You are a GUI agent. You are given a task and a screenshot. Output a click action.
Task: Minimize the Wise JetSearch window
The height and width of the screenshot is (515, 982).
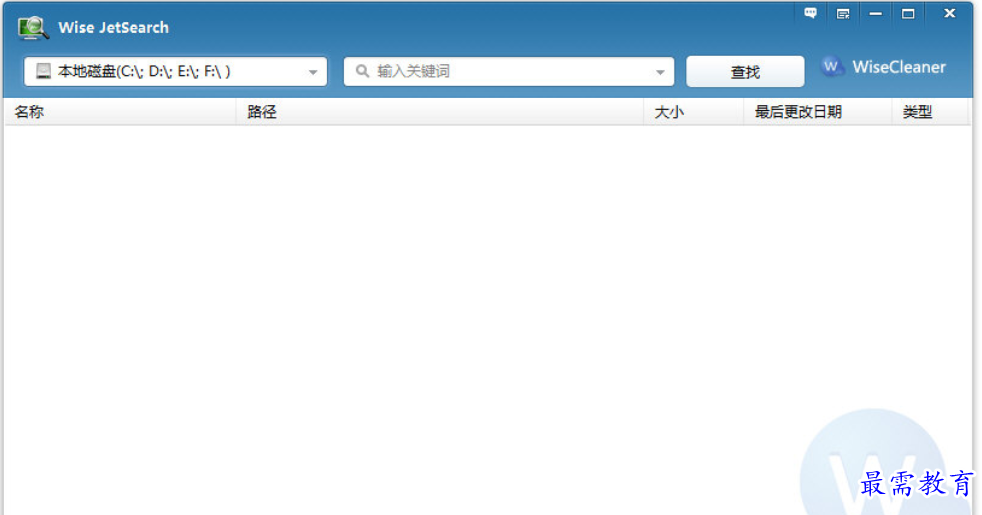[x=876, y=13]
